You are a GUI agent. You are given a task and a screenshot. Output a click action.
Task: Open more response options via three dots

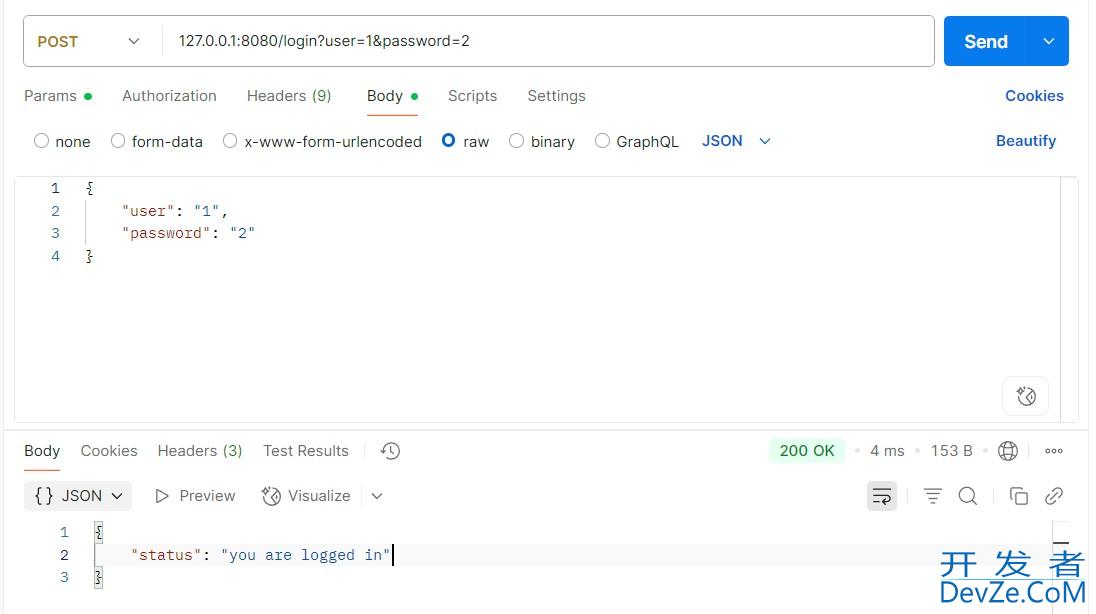(x=1053, y=450)
